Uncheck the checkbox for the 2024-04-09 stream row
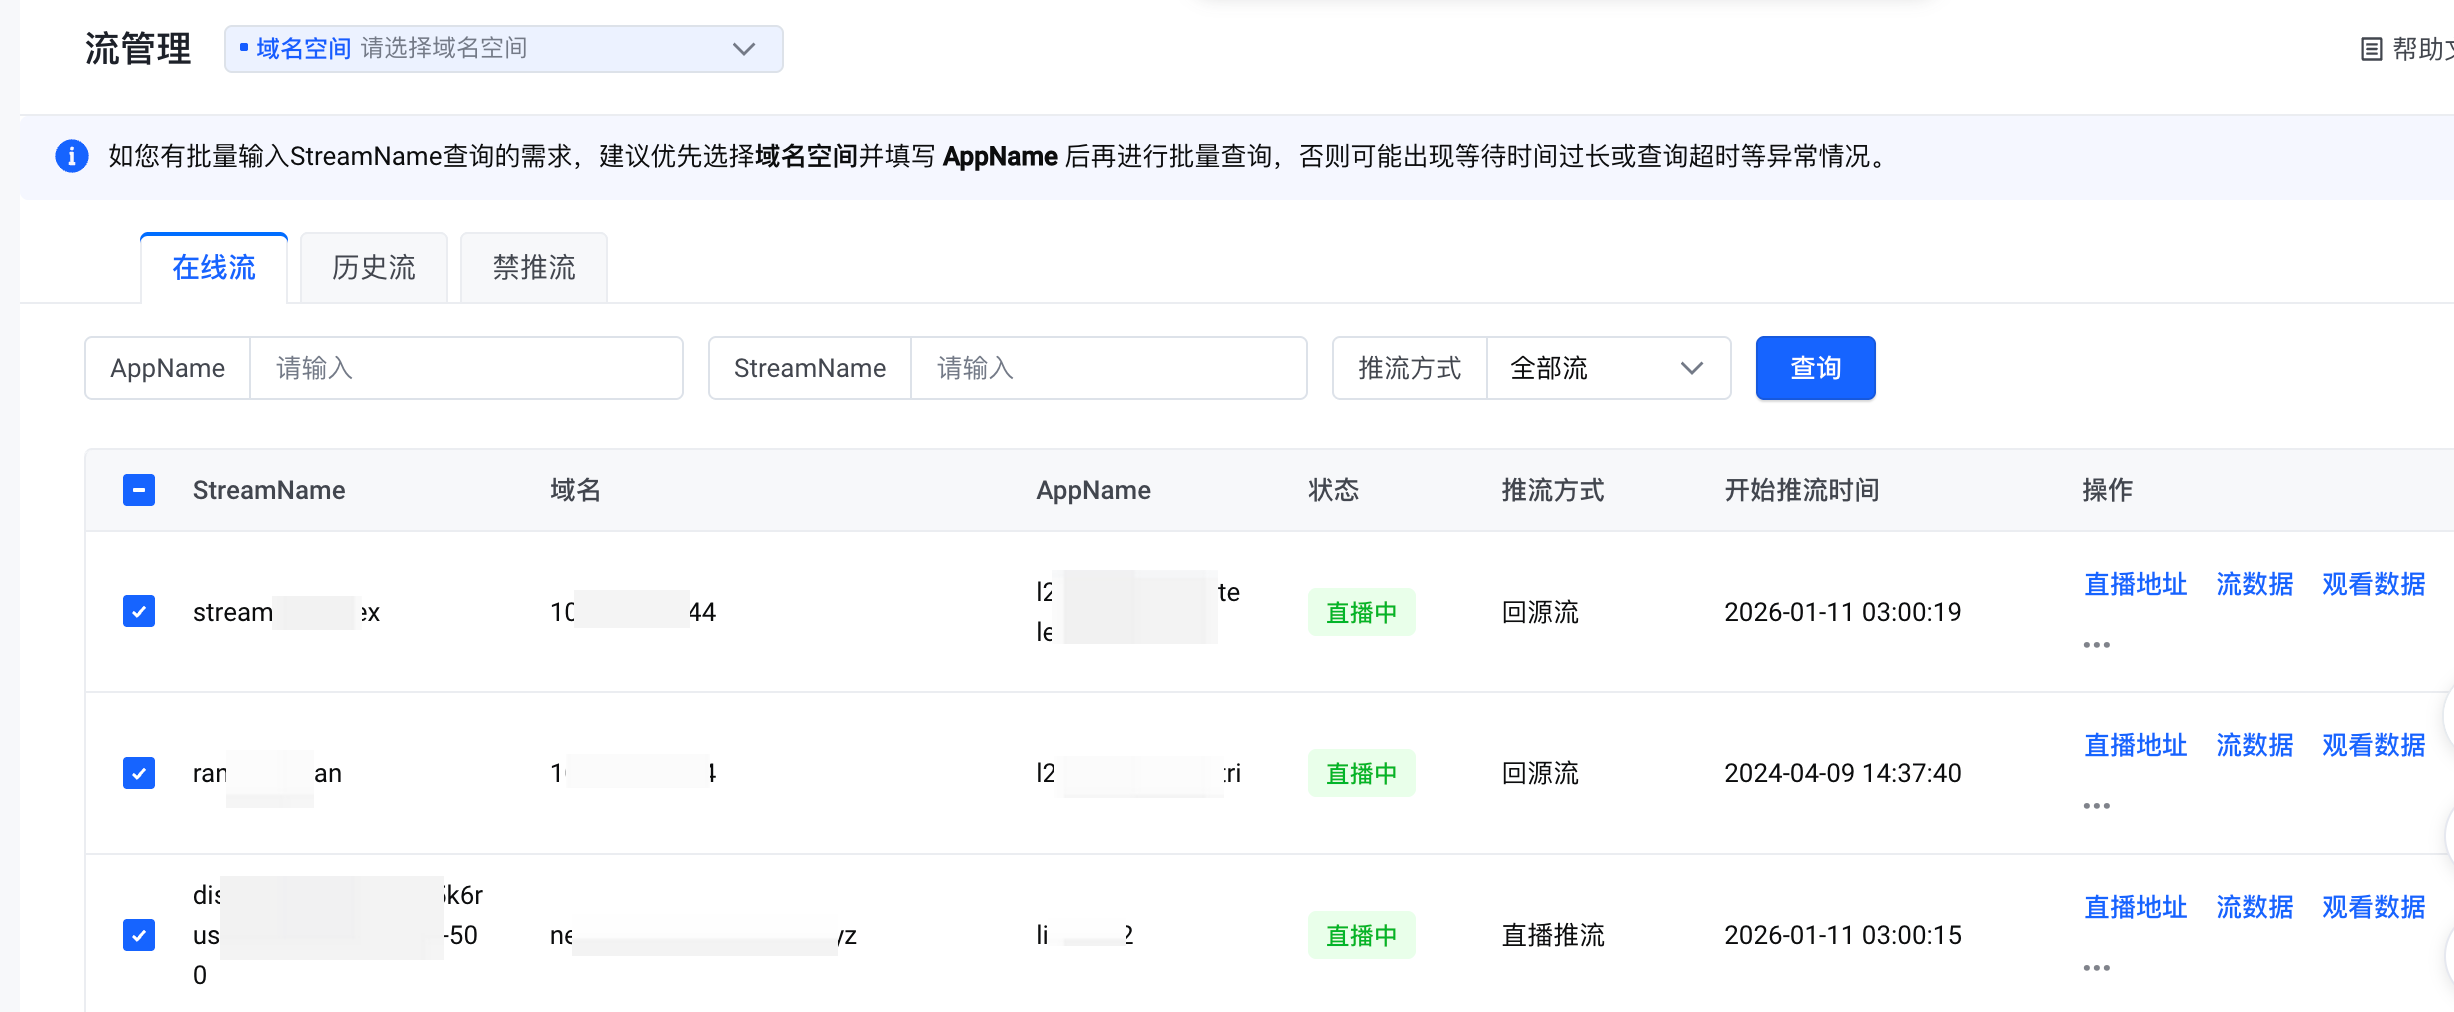The height and width of the screenshot is (1012, 2454). tap(139, 773)
